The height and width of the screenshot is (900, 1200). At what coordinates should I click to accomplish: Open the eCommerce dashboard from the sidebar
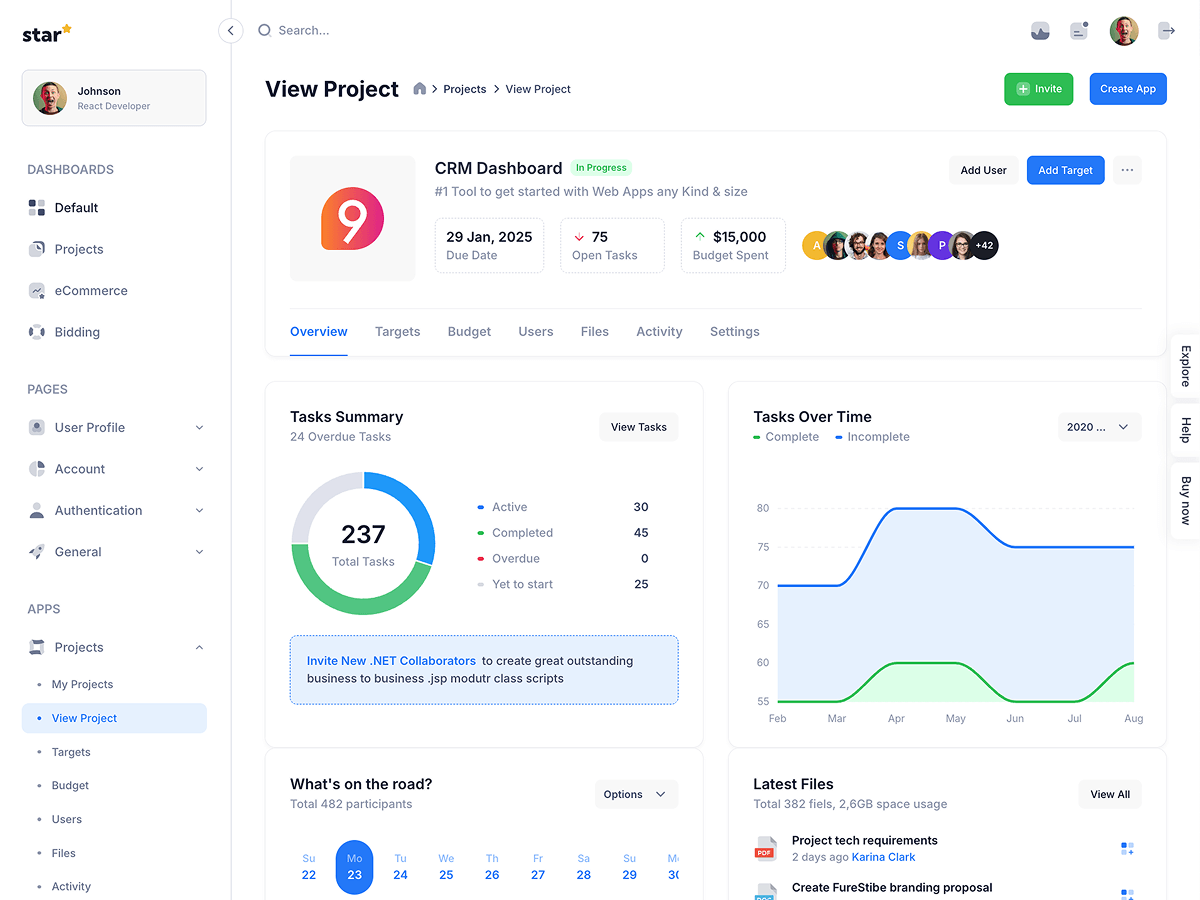click(x=90, y=290)
